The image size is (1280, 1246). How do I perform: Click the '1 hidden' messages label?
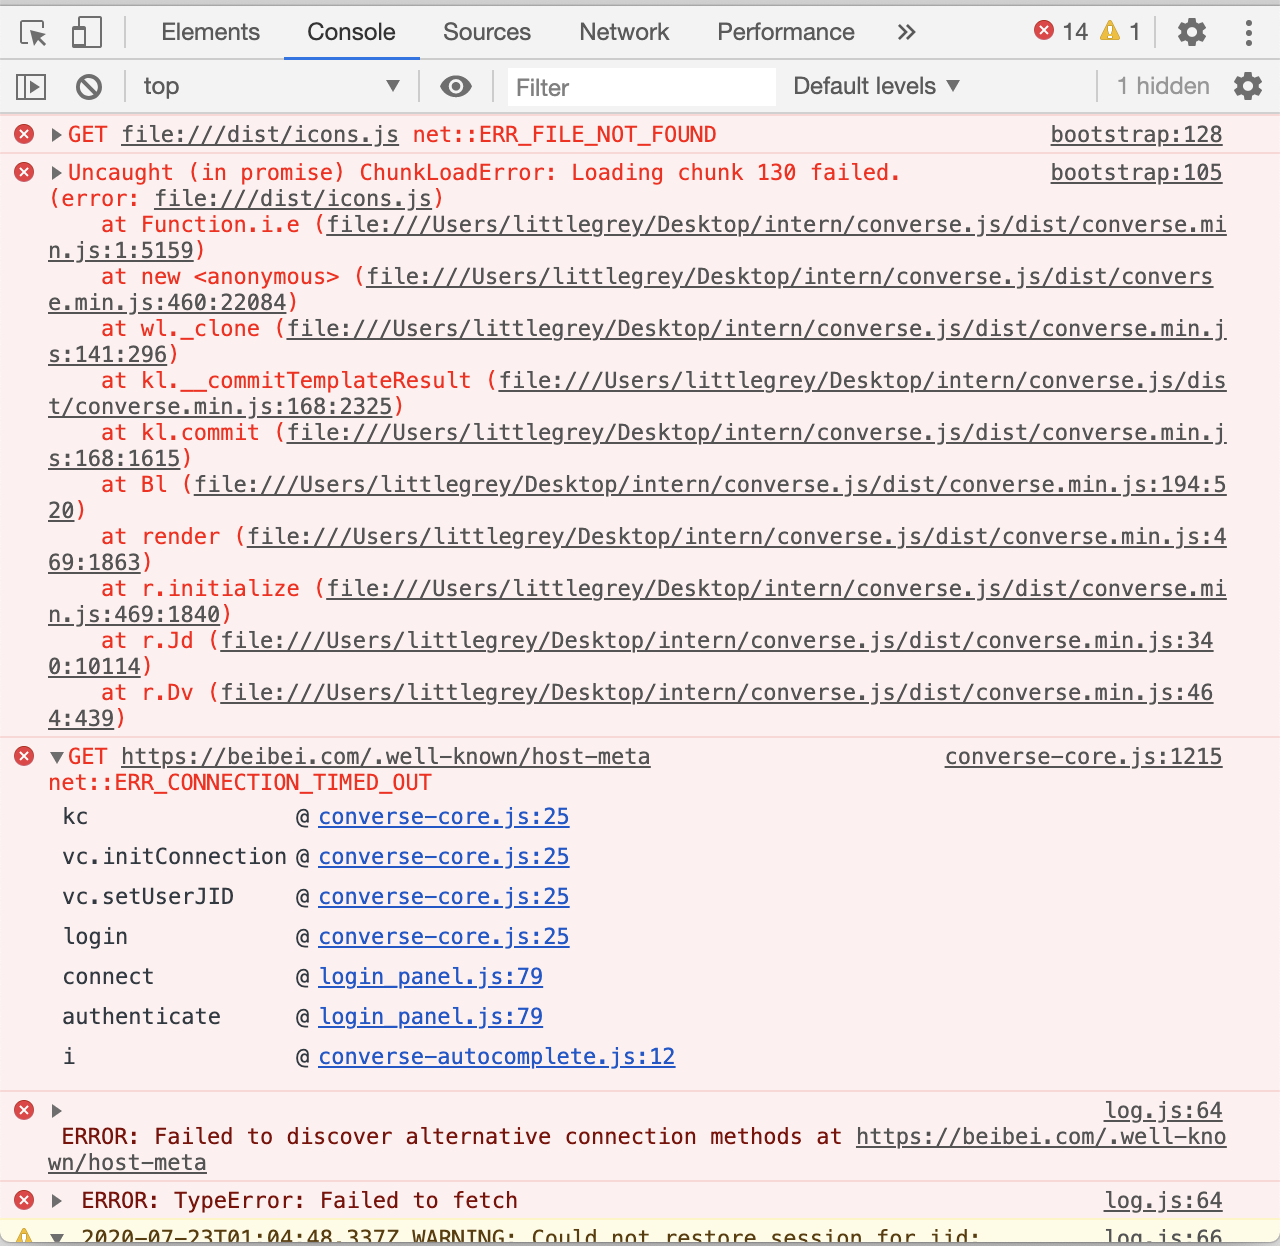coord(1163,86)
